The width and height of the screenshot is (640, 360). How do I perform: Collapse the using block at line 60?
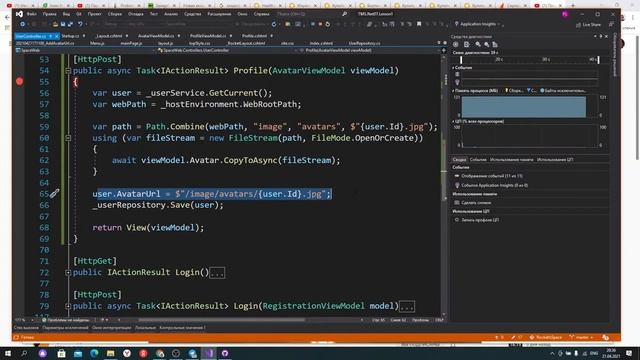68,138
